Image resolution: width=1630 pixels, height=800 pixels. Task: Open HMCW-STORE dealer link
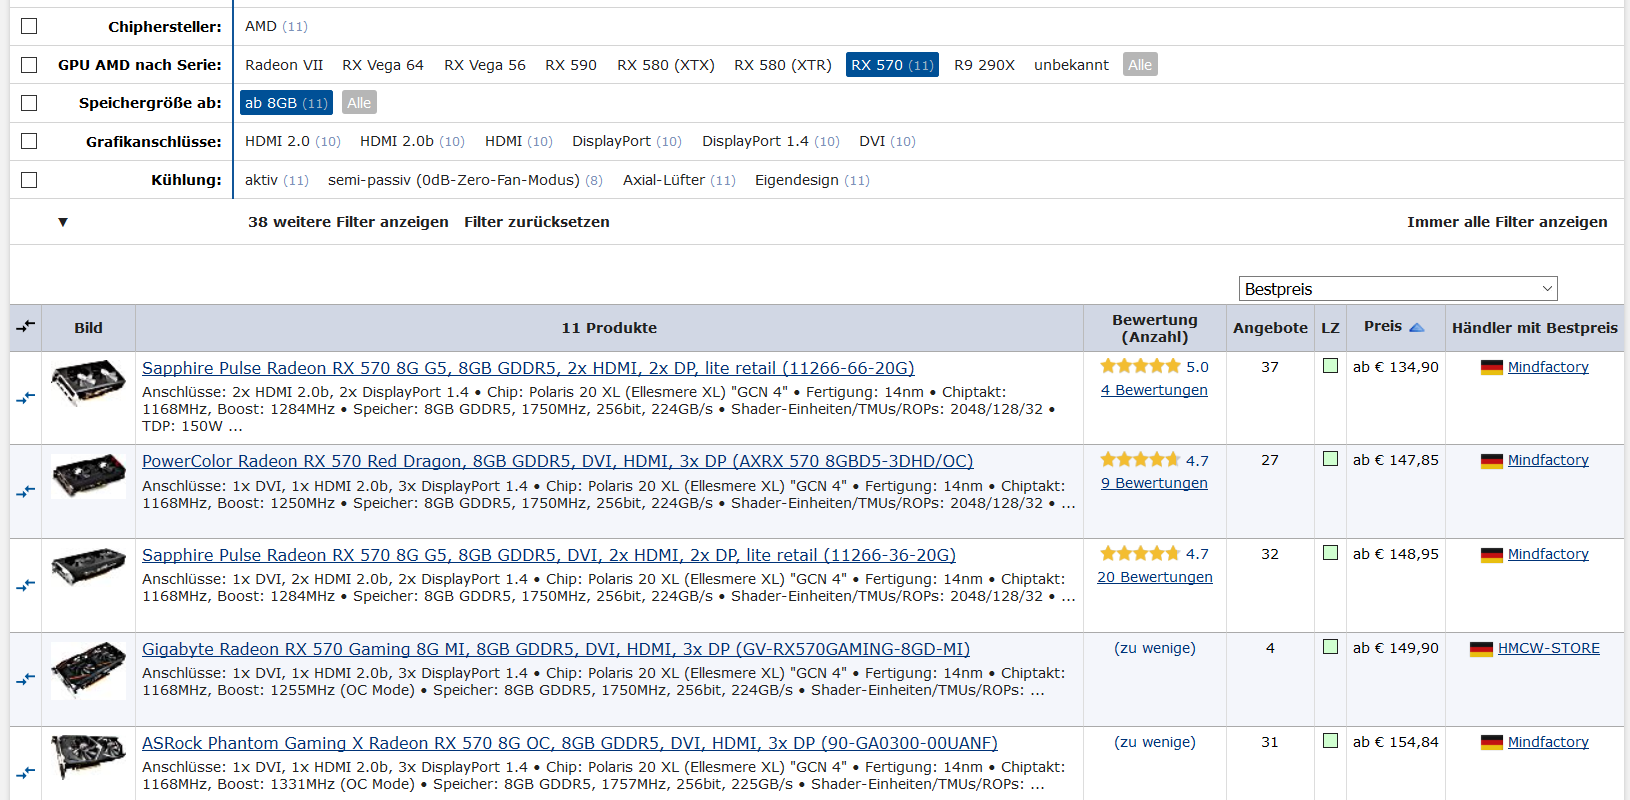[1548, 648]
